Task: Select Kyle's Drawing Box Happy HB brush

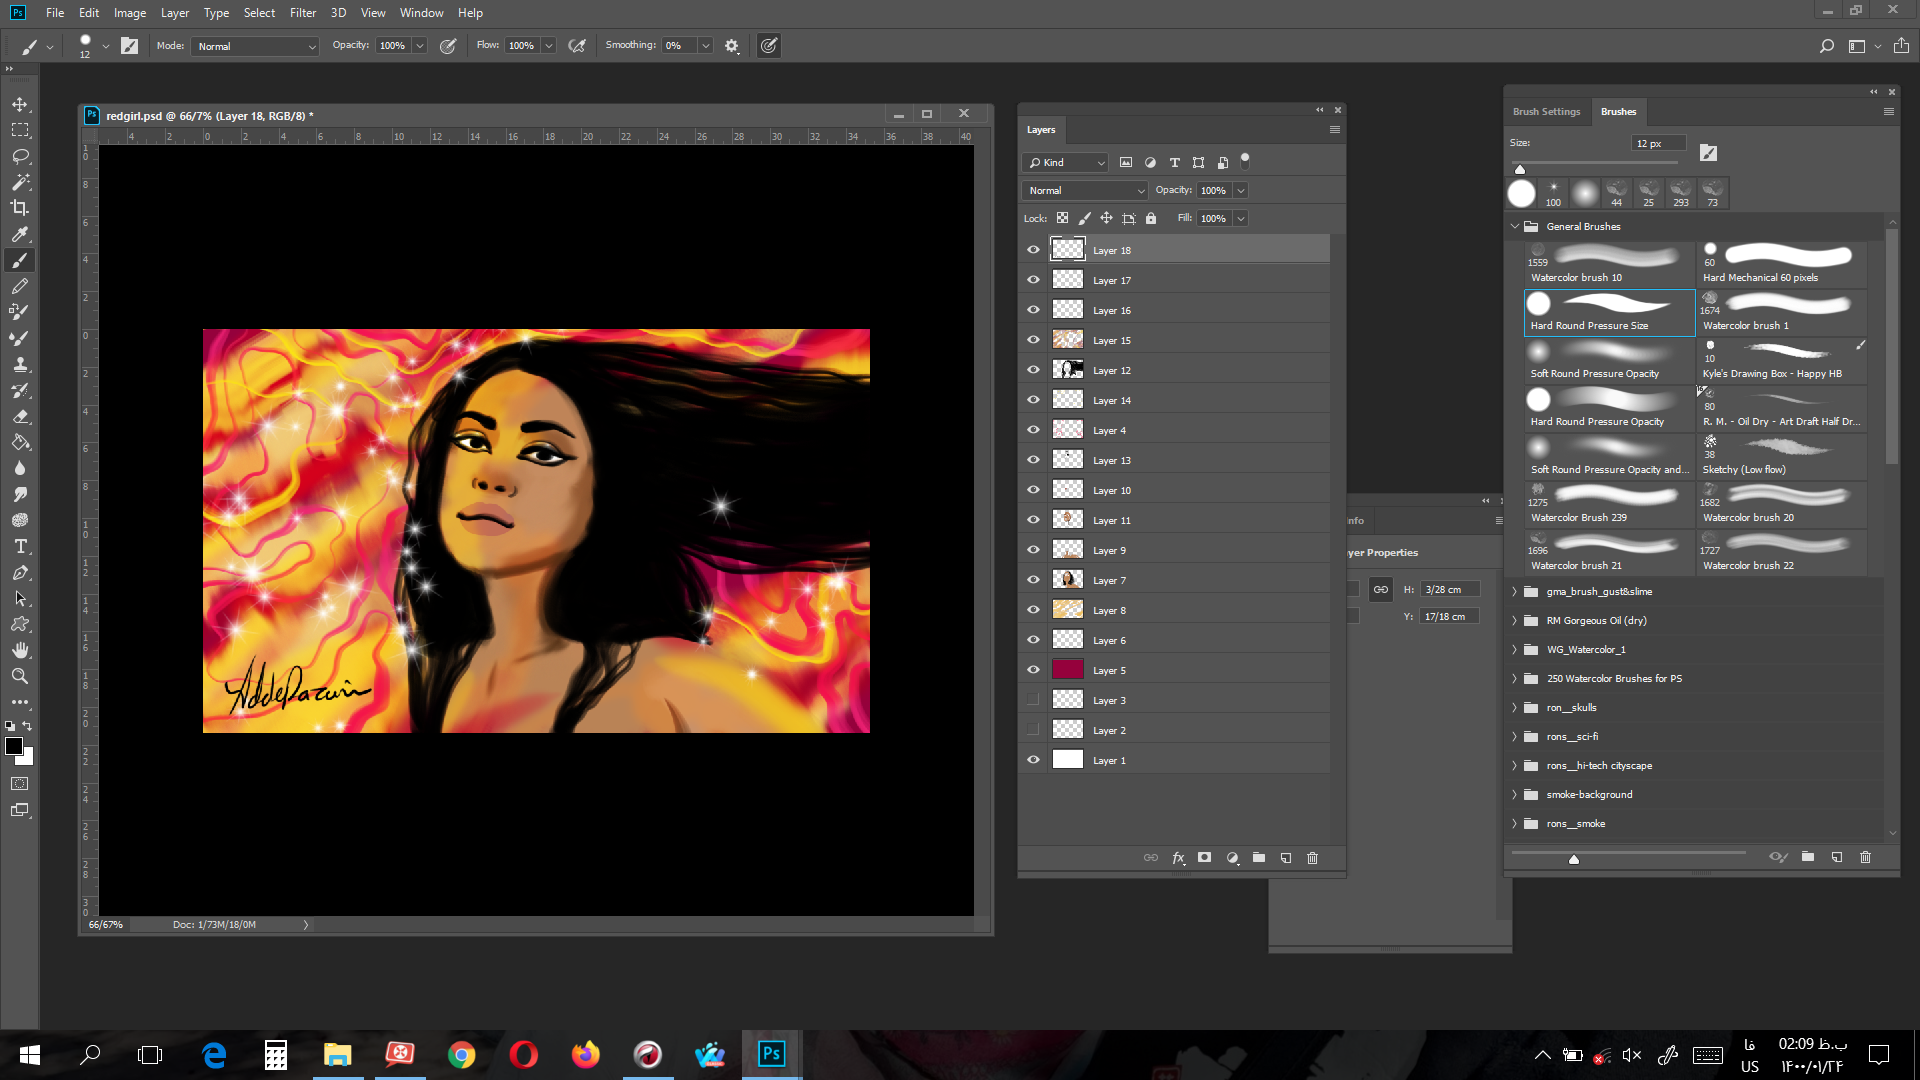Action: (x=1782, y=361)
